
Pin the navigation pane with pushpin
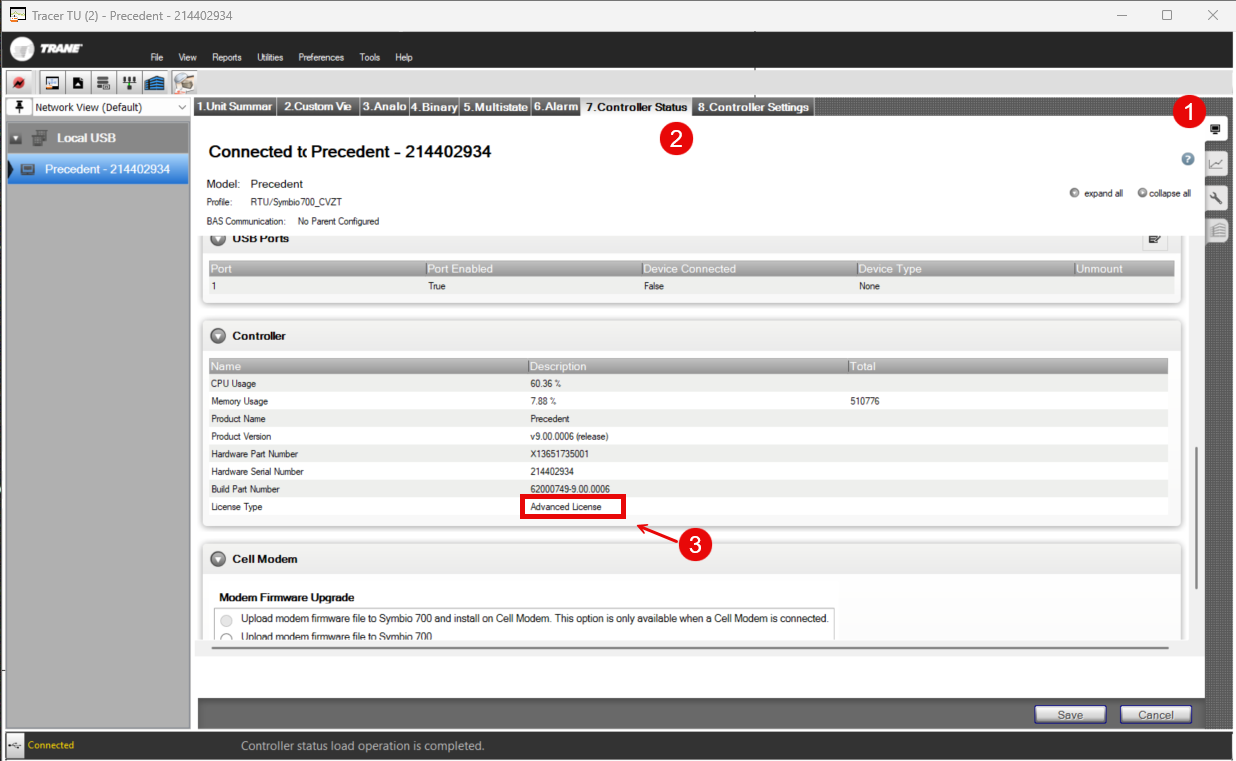[x=19, y=107]
